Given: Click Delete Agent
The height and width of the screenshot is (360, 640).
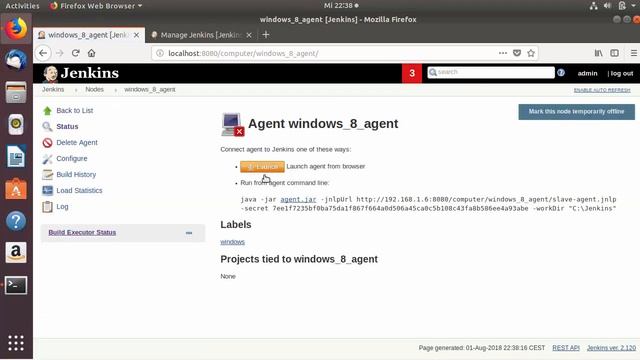Looking at the screenshot, I should 77,142.
